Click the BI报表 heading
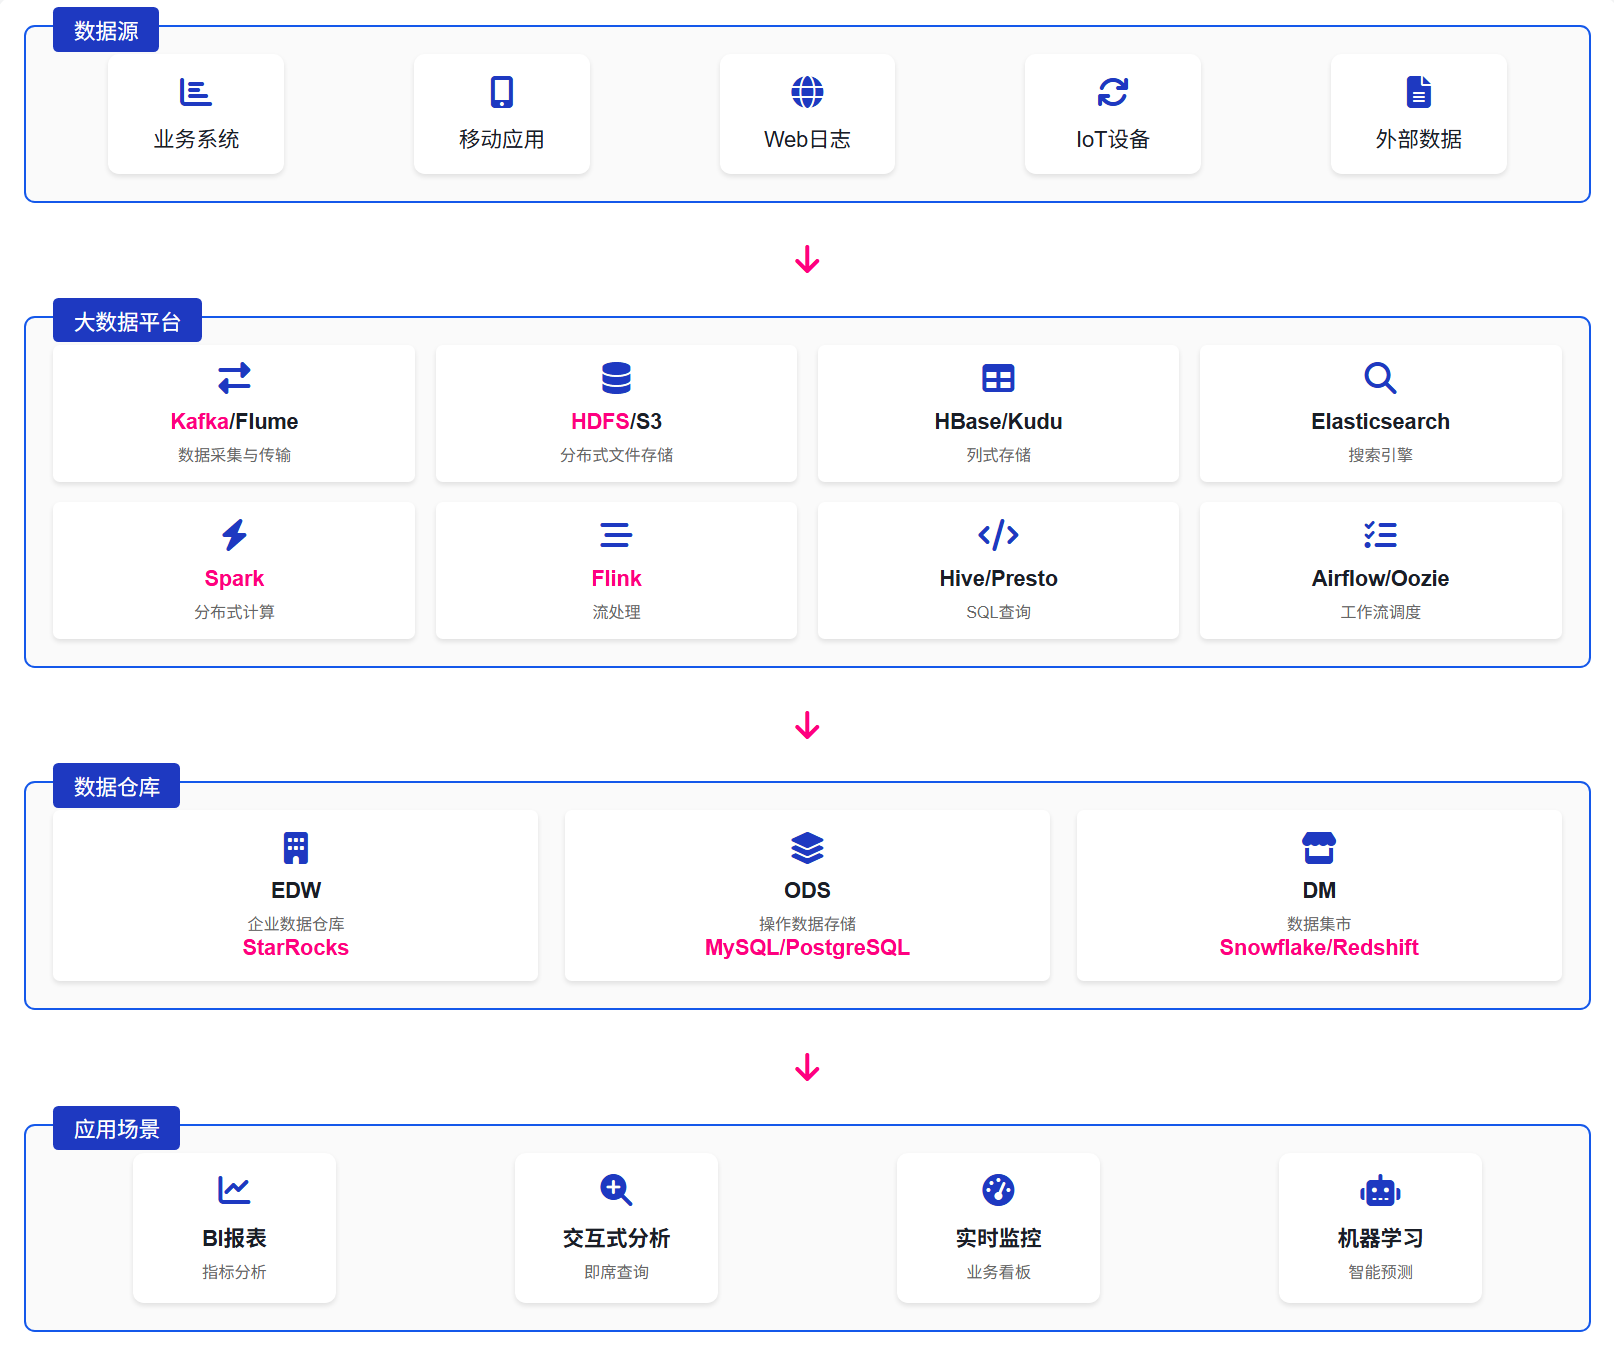Screen dimensions: 1614x1350 (x=234, y=1238)
